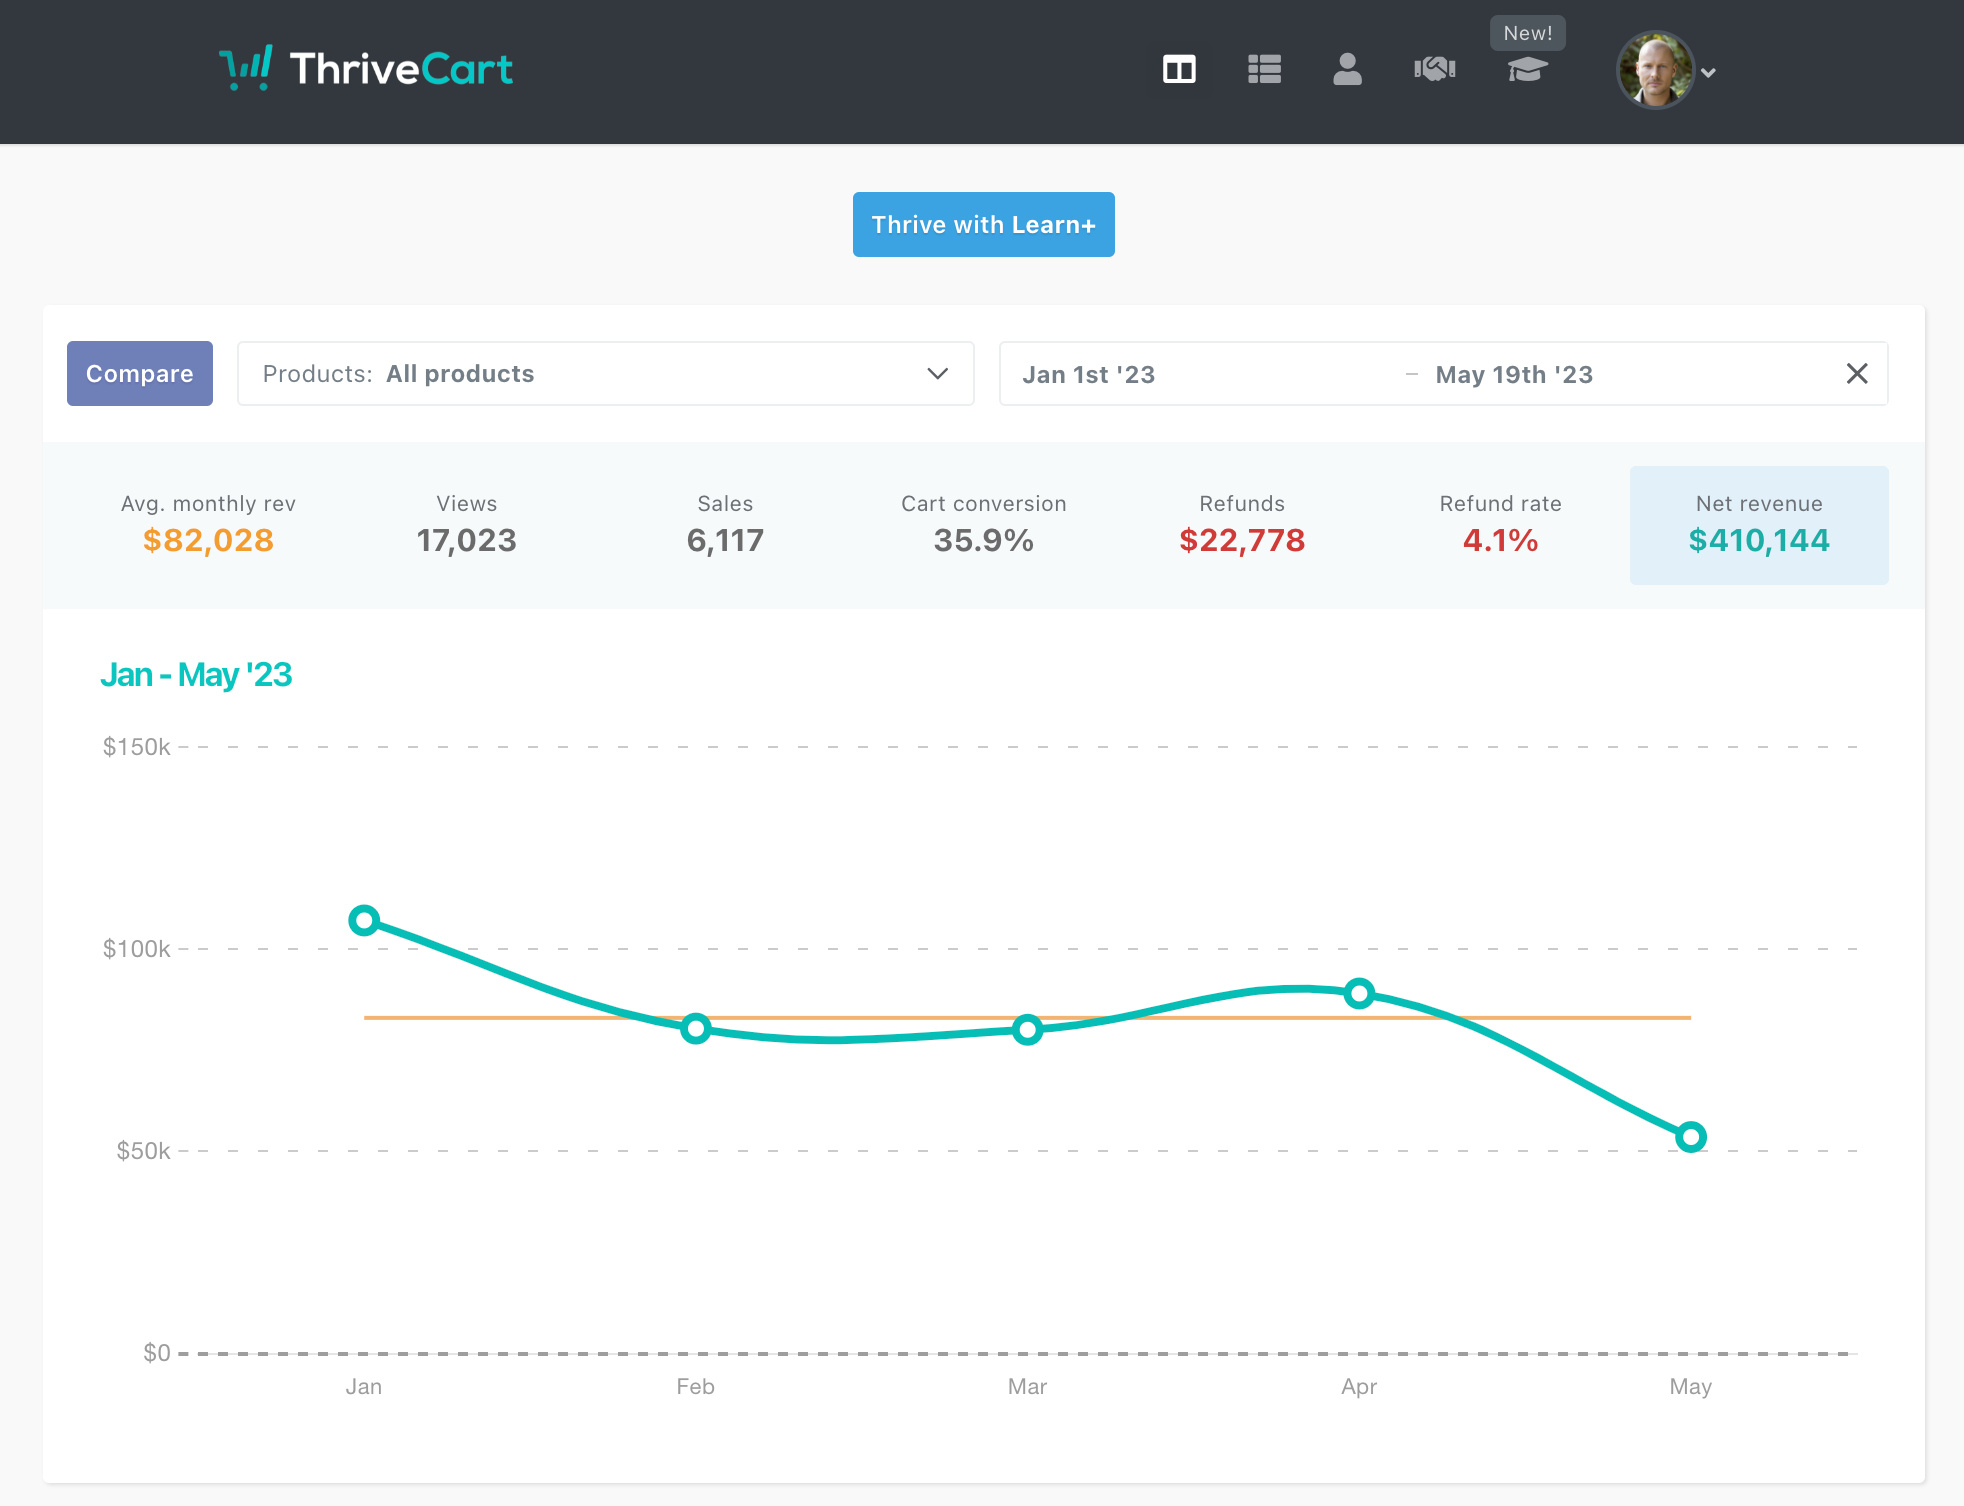Open the customers person icon
Viewport: 1964px width, 1506px height.
(1347, 69)
